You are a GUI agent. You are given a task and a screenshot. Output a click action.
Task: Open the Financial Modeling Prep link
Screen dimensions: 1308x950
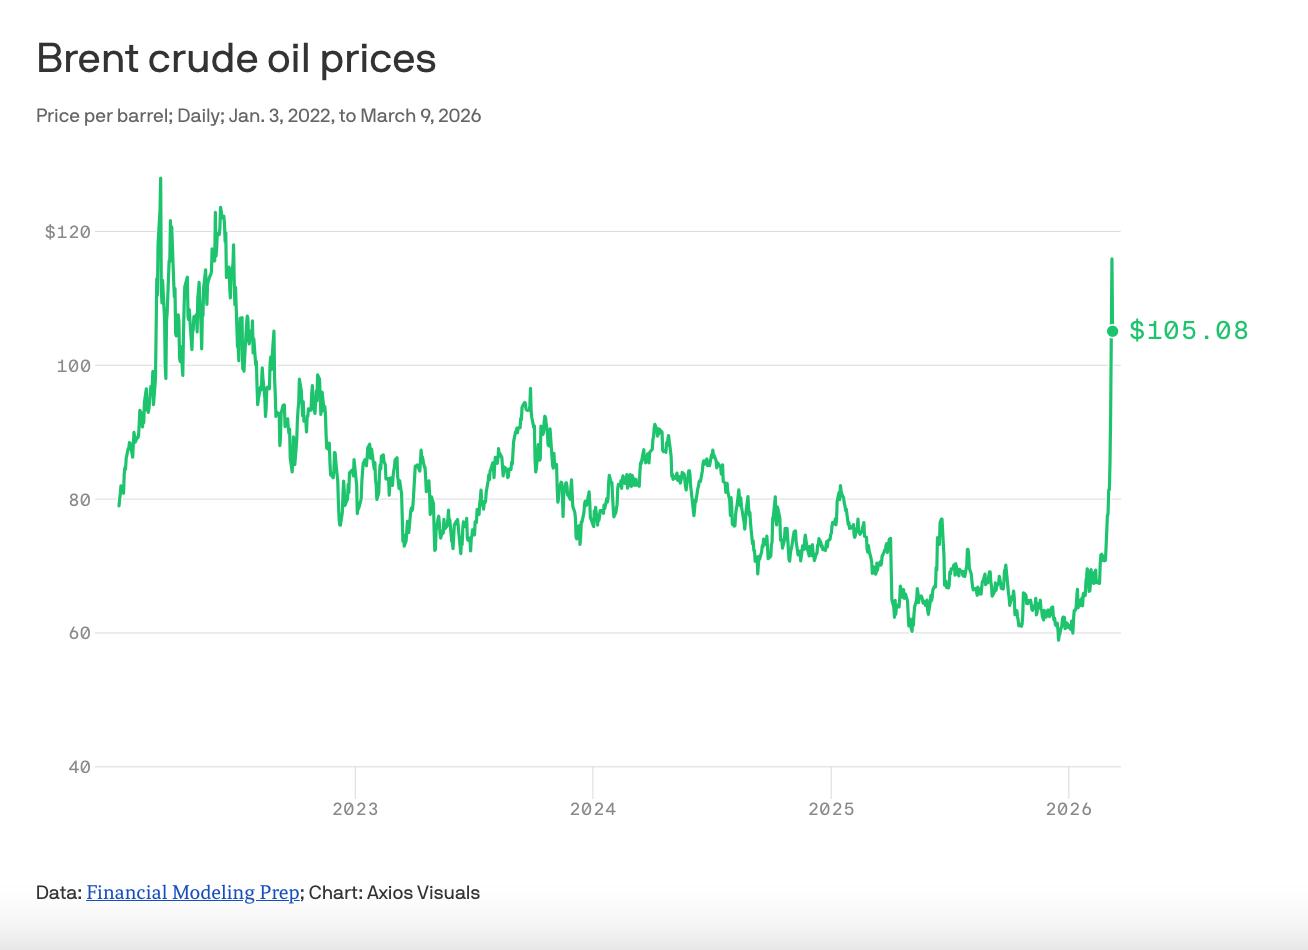click(192, 893)
